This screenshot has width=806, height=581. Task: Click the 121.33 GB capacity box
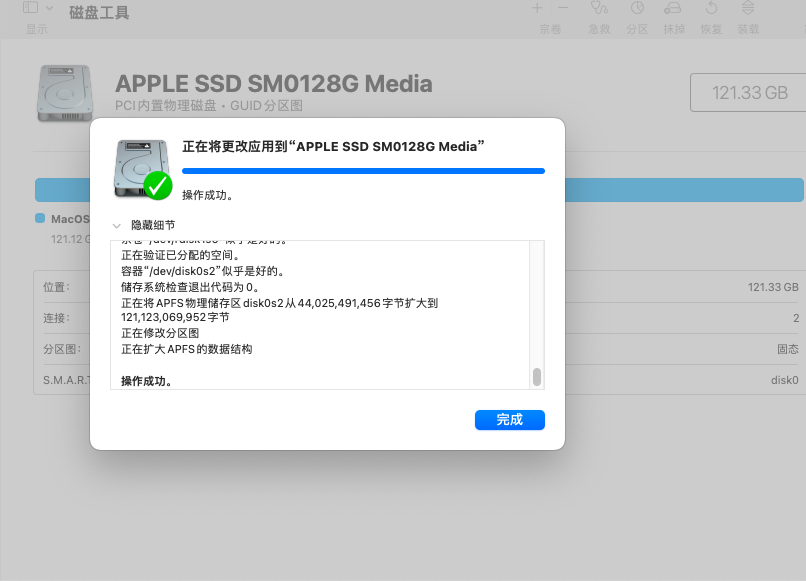748,93
